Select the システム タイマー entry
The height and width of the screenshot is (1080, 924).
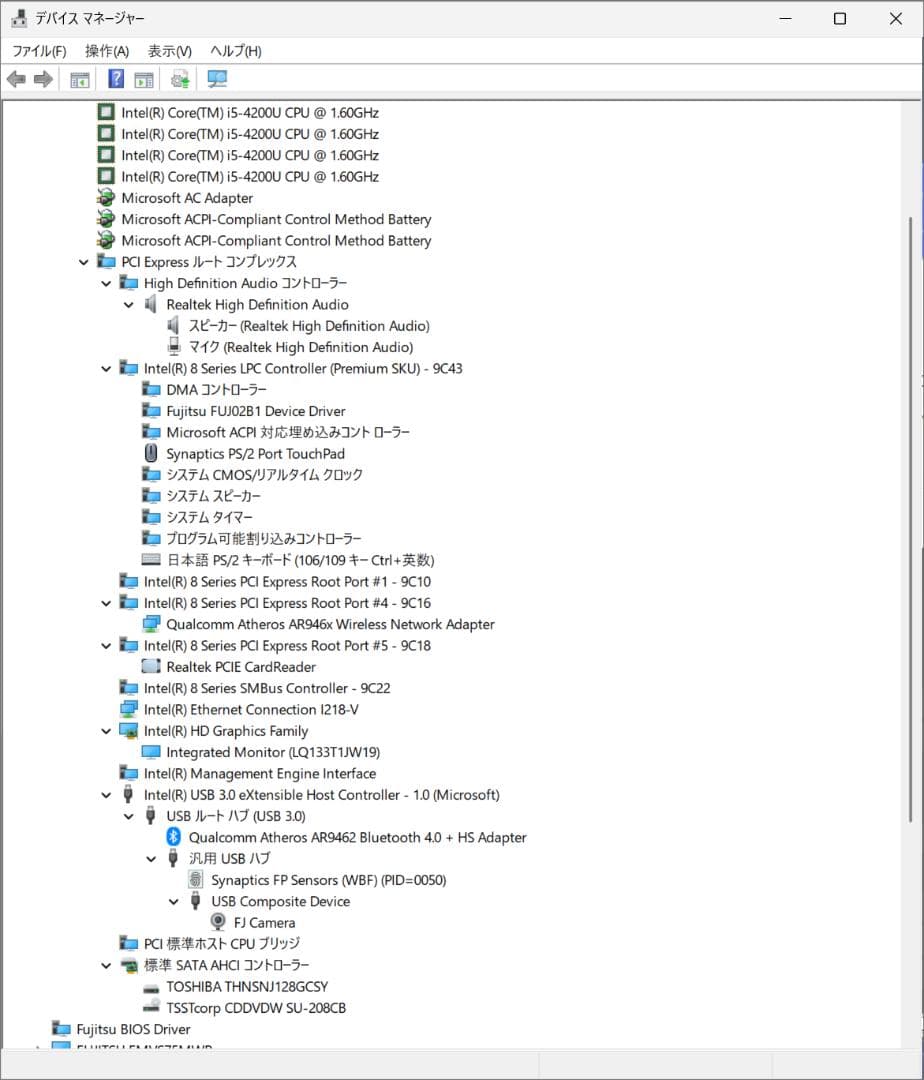(x=209, y=517)
